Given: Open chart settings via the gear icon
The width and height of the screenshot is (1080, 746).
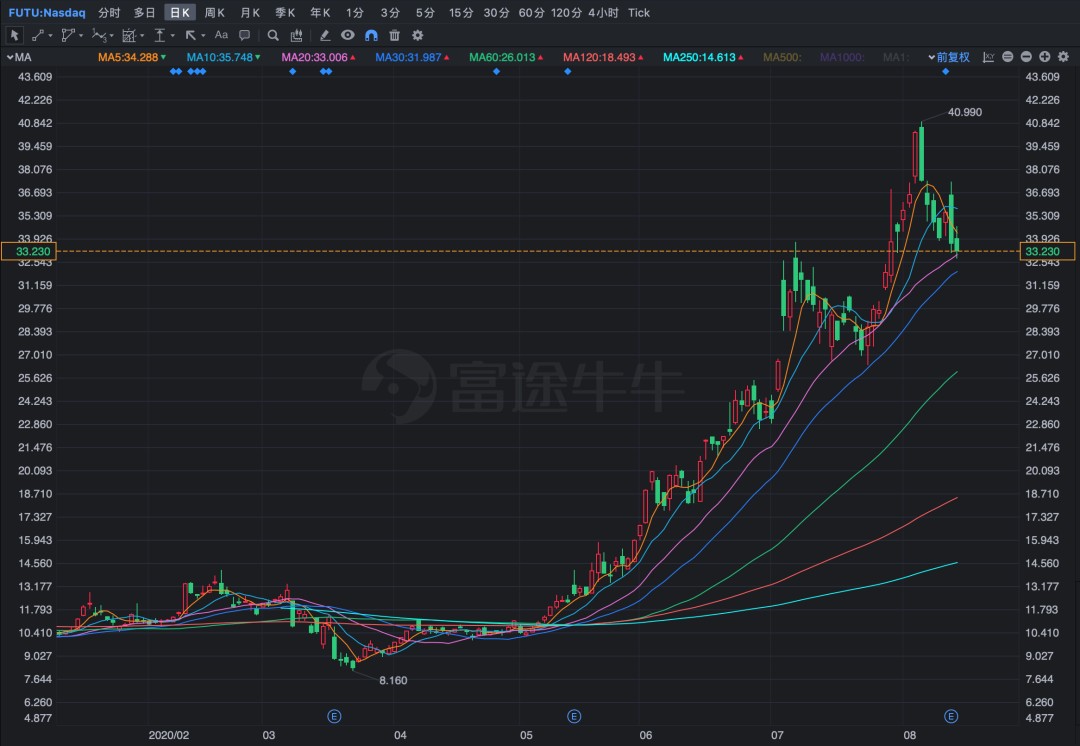Looking at the screenshot, I should tap(417, 34).
